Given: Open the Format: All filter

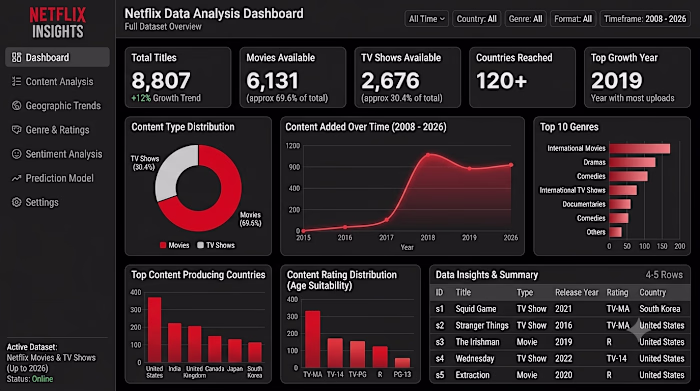Looking at the screenshot, I should pyautogui.click(x=573, y=19).
